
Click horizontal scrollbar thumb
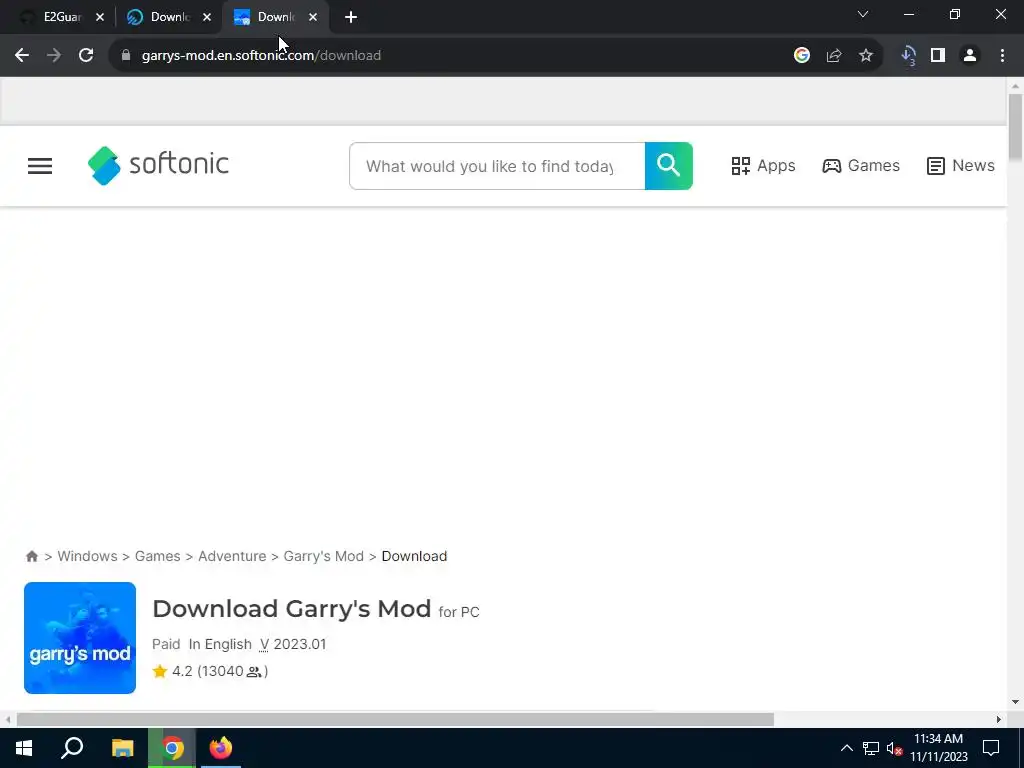(x=395, y=720)
